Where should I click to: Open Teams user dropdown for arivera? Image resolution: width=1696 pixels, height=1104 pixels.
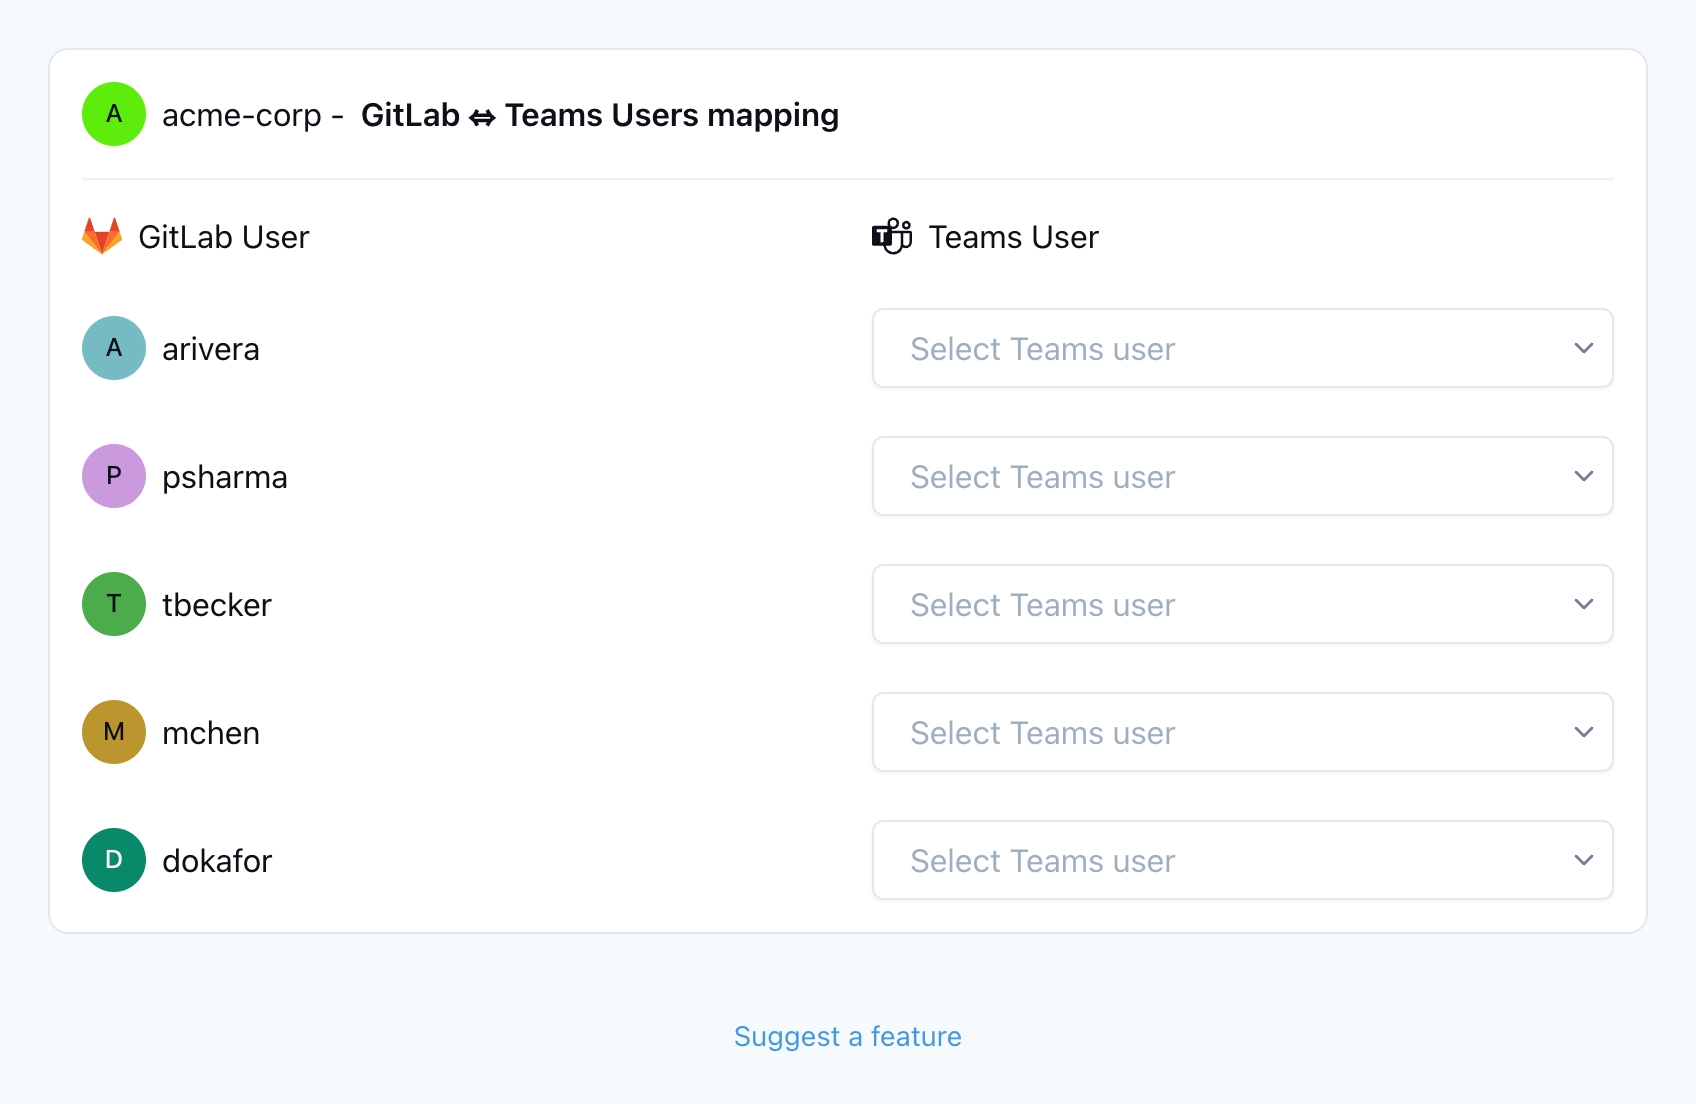click(x=1243, y=348)
